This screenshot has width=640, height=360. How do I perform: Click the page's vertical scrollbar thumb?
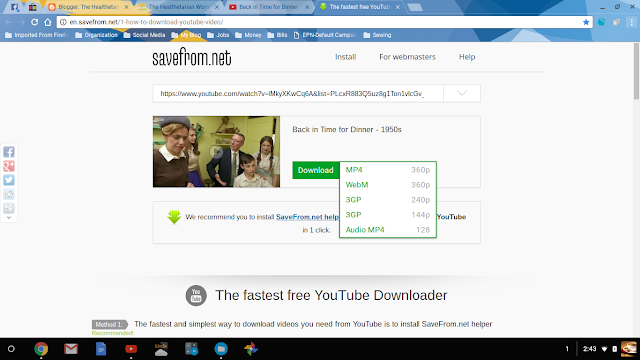pyautogui.click(x=636, y=70)
